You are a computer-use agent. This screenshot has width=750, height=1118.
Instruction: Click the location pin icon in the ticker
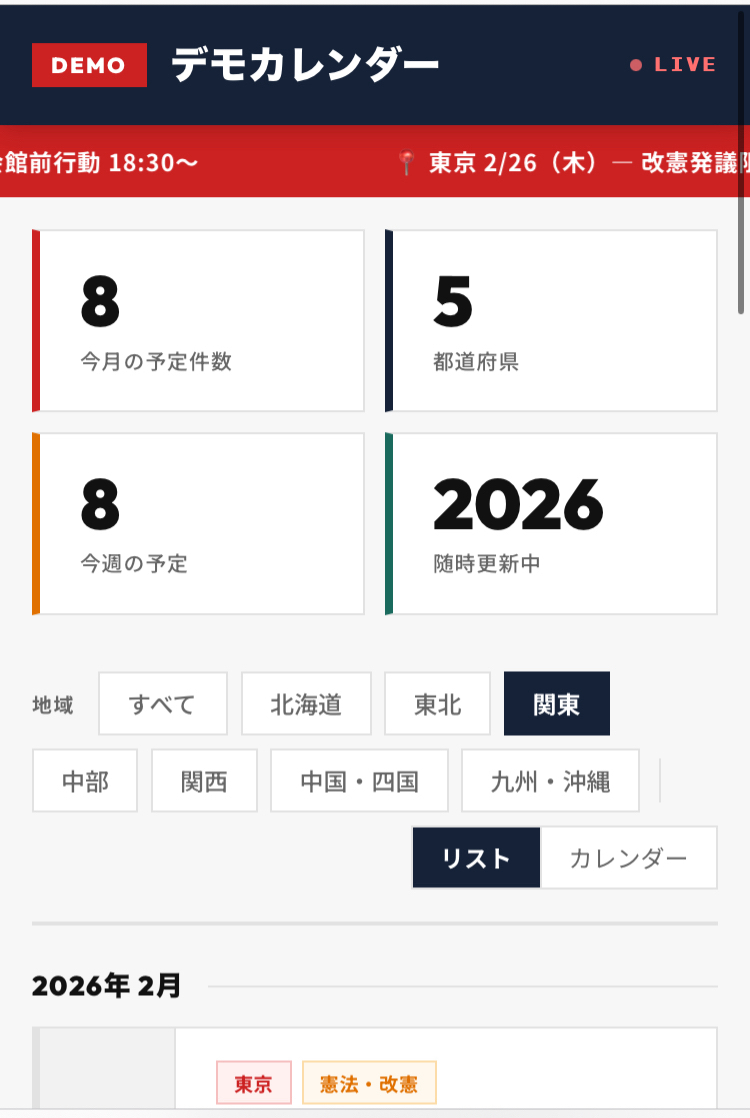click(406, 163)
